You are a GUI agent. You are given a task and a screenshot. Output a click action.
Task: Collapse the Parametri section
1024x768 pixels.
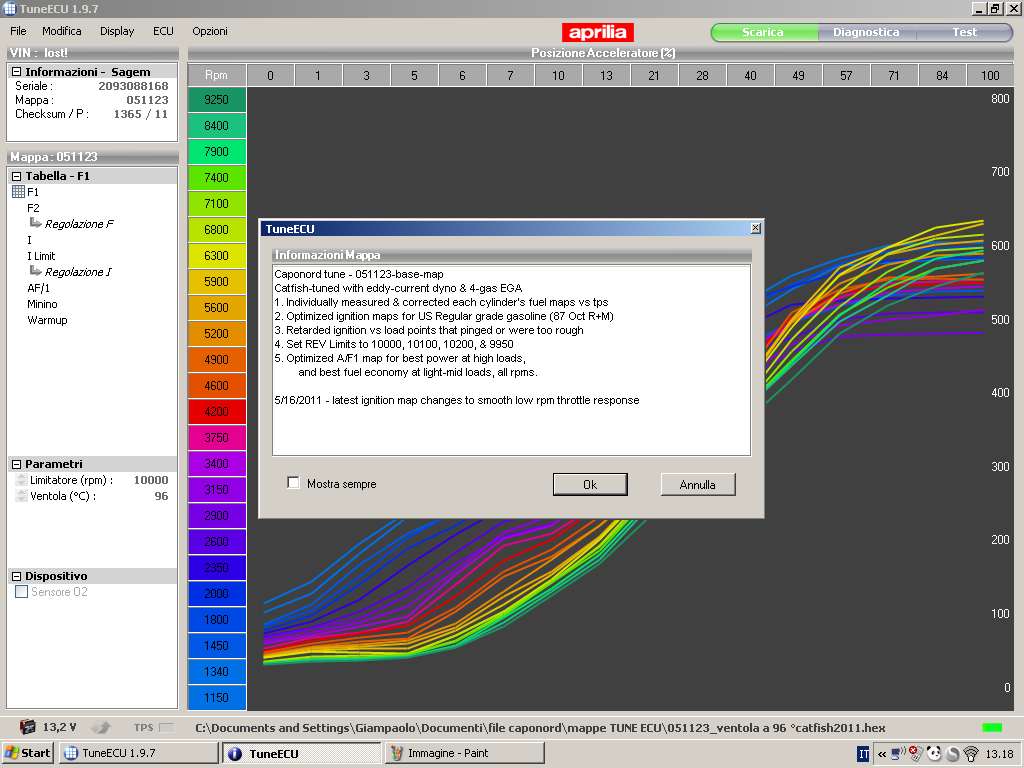17,464
